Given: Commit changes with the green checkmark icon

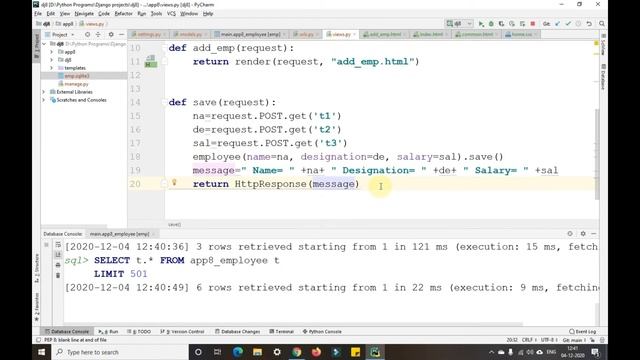Looking at the screenshot, I should point(568,24).
